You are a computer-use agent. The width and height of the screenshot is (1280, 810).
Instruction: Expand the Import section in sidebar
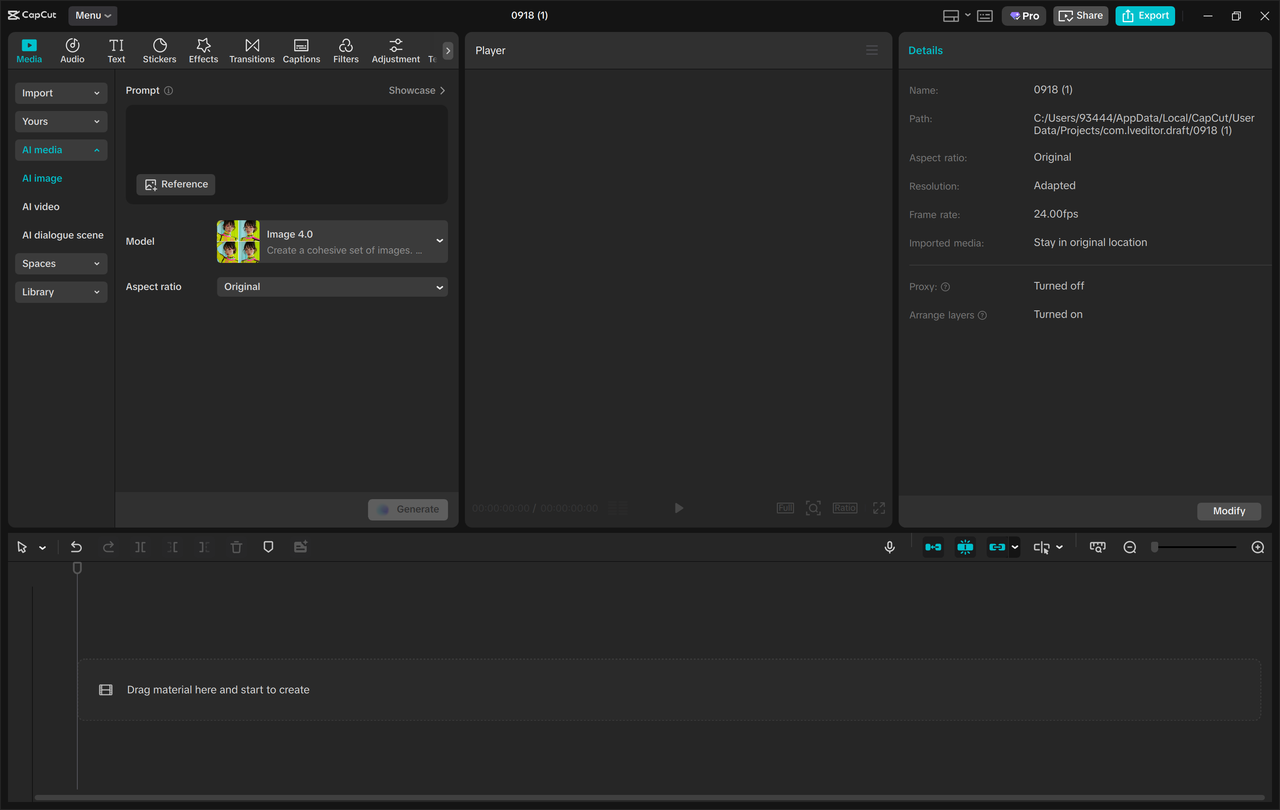point(61,93)
